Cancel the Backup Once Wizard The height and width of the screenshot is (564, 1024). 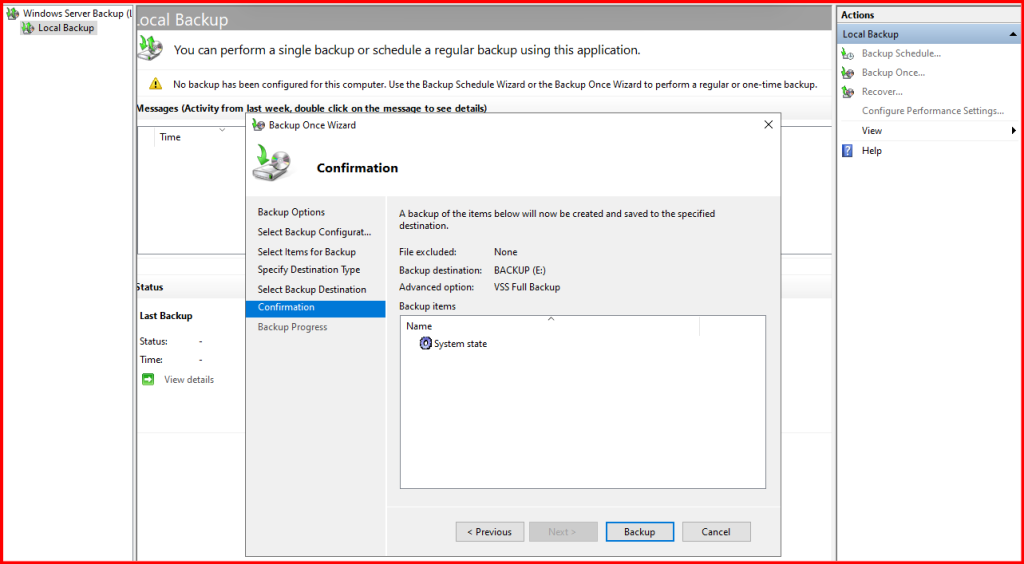[x=715, y=532]
